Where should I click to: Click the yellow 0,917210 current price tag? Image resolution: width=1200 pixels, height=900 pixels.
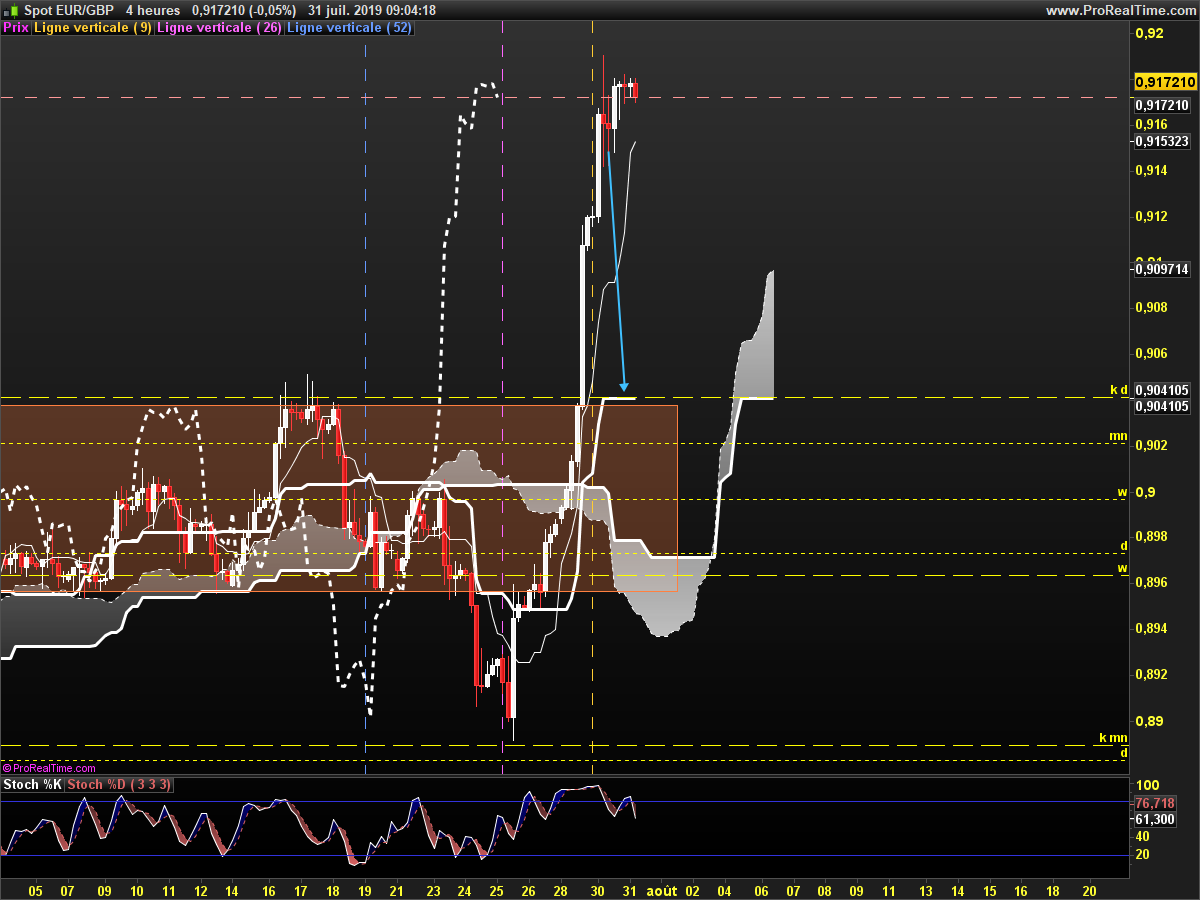(1165, 82)
